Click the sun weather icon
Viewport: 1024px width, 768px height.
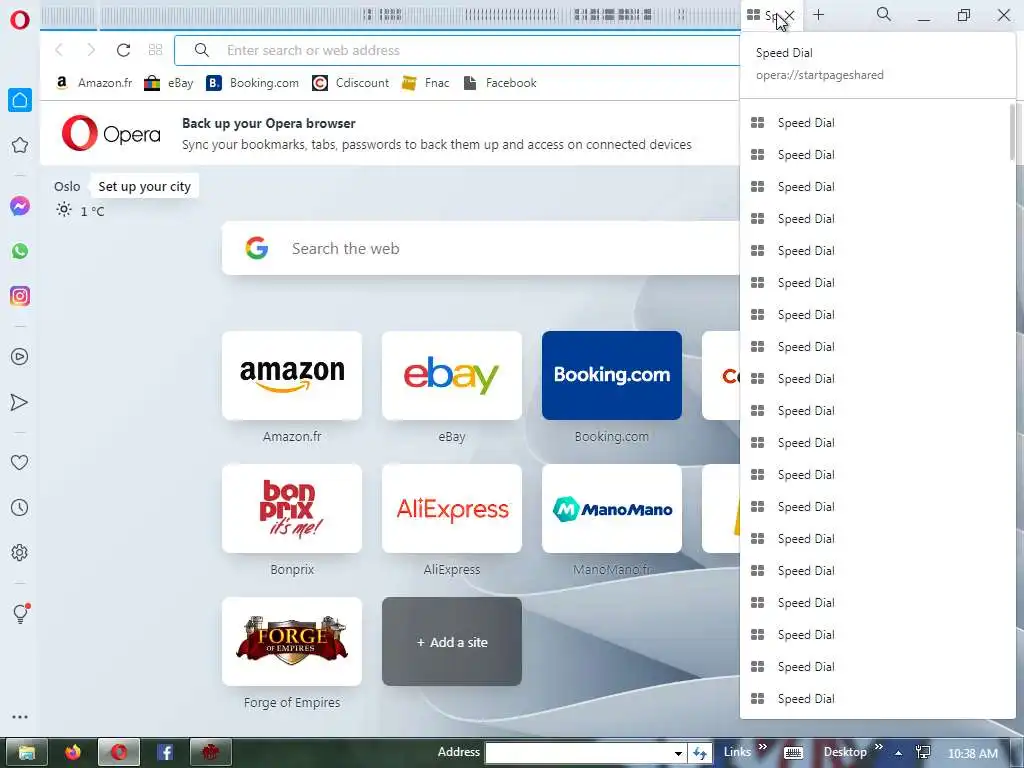63,210
